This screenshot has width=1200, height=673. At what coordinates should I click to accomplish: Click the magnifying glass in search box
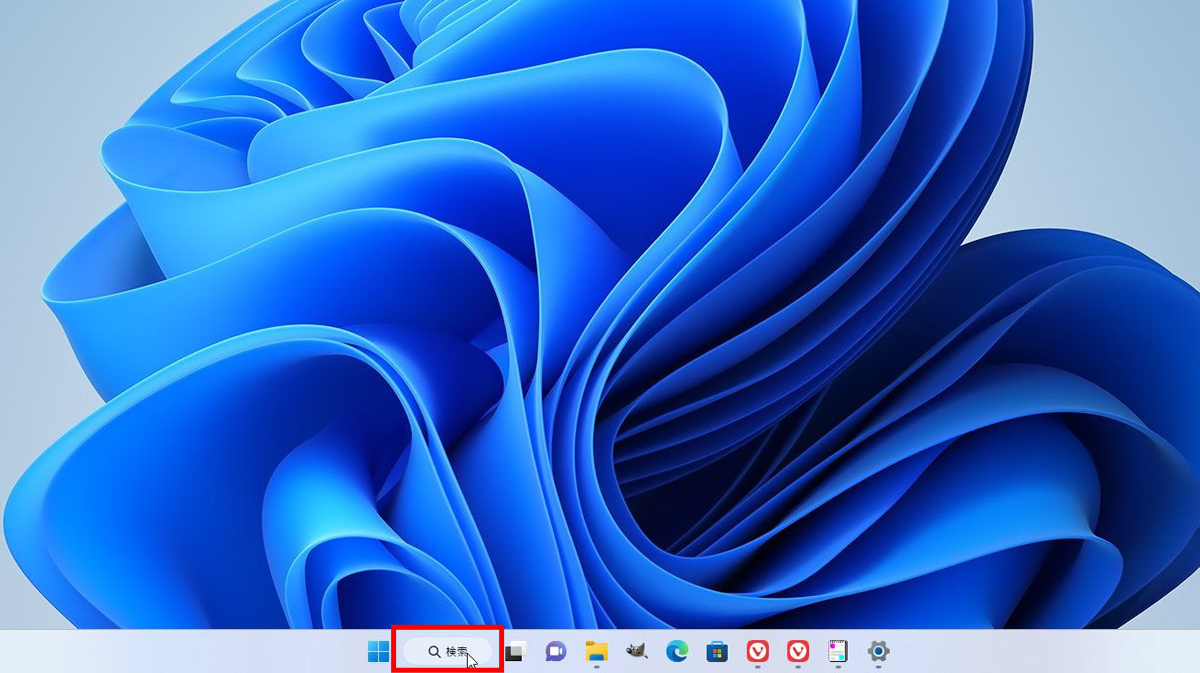434,652
